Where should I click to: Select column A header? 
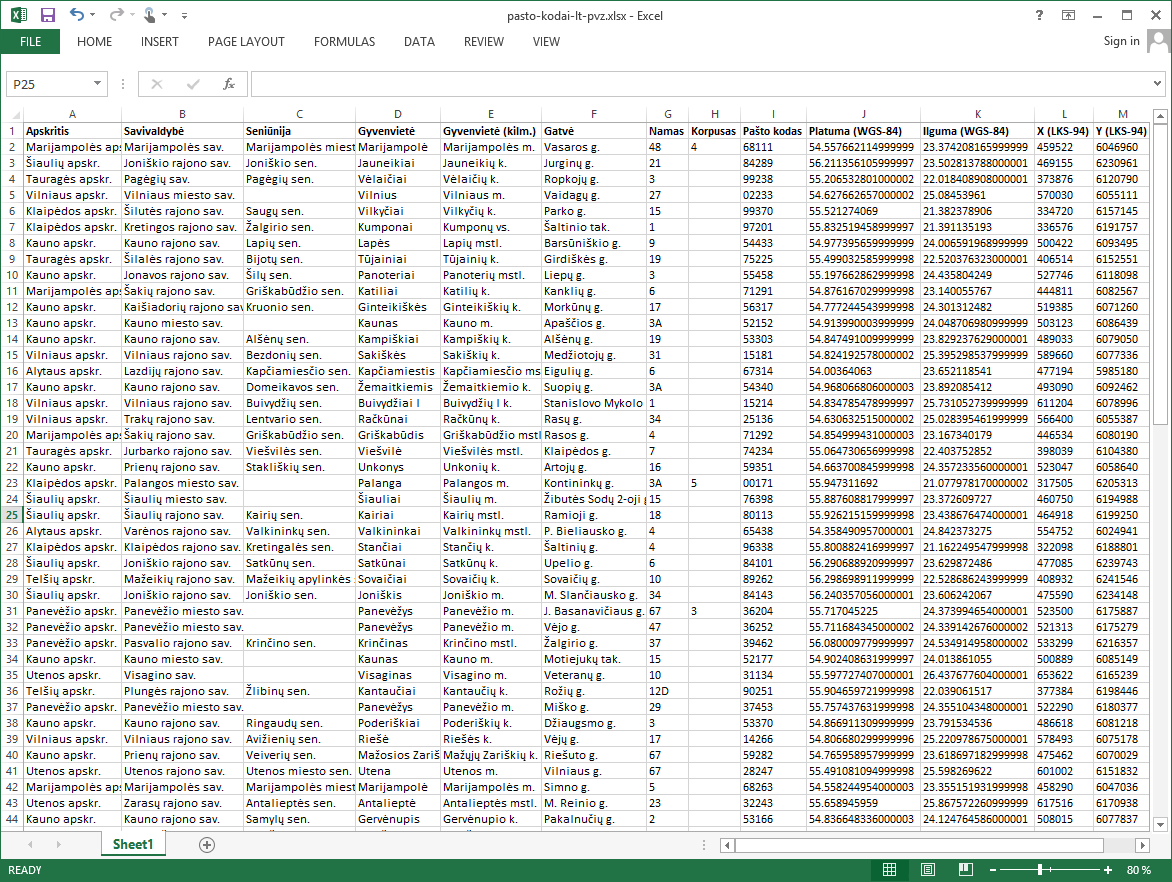tap(73, 114)
